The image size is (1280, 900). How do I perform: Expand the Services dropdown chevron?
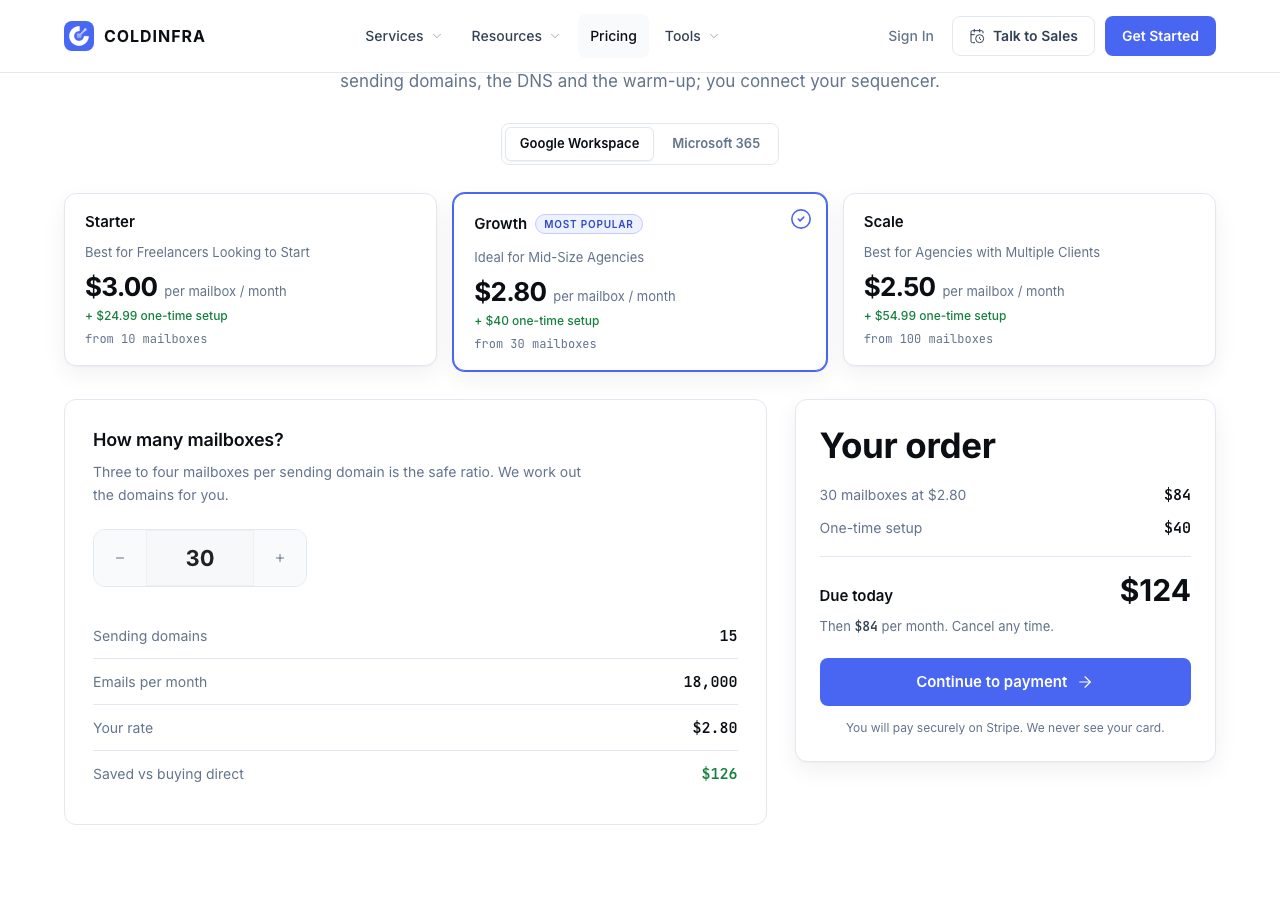click(x=436, y=36)
